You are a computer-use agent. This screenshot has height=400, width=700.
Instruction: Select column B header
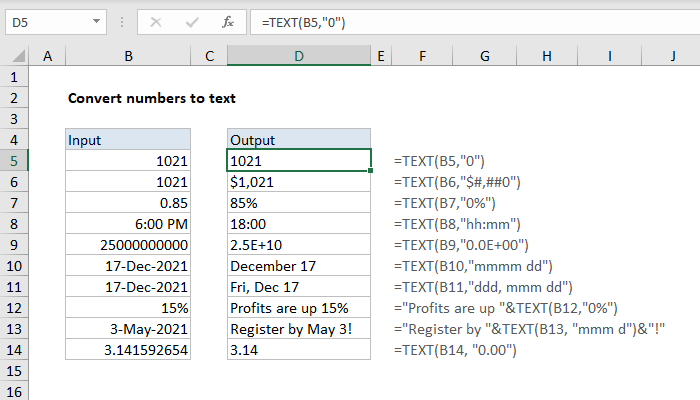coord(128,59)
